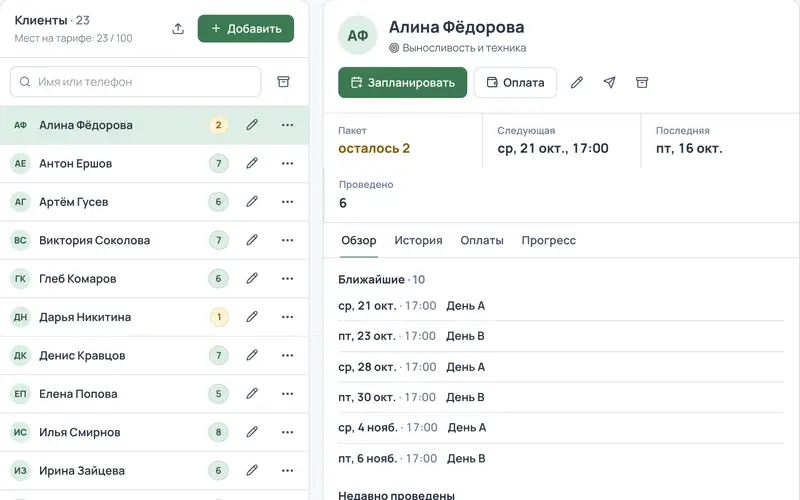This screenshot has width=800, height=500.
Task: Open session пт, 30 окт. День В
Action: tap(561, 397)
